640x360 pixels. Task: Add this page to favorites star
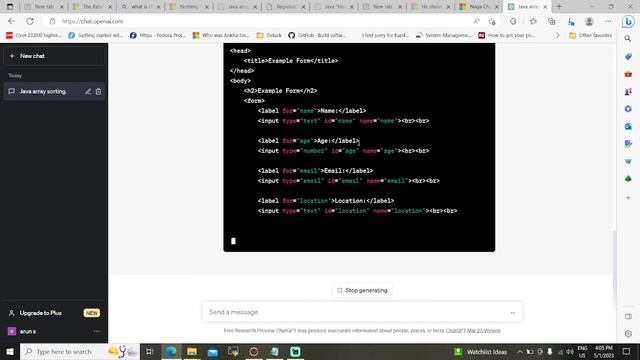click(492, 21)
